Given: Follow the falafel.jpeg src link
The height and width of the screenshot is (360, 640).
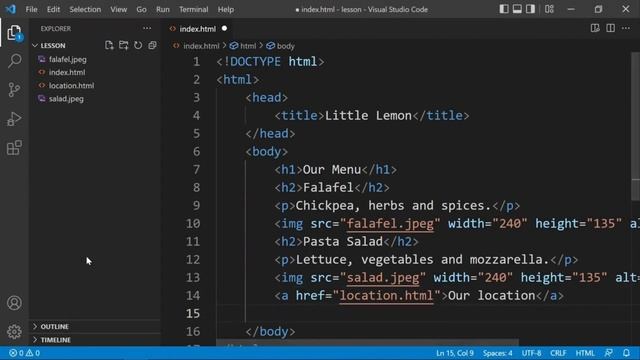Looking at the screenshot, I should pyautogui.click(x=390, y=223).
